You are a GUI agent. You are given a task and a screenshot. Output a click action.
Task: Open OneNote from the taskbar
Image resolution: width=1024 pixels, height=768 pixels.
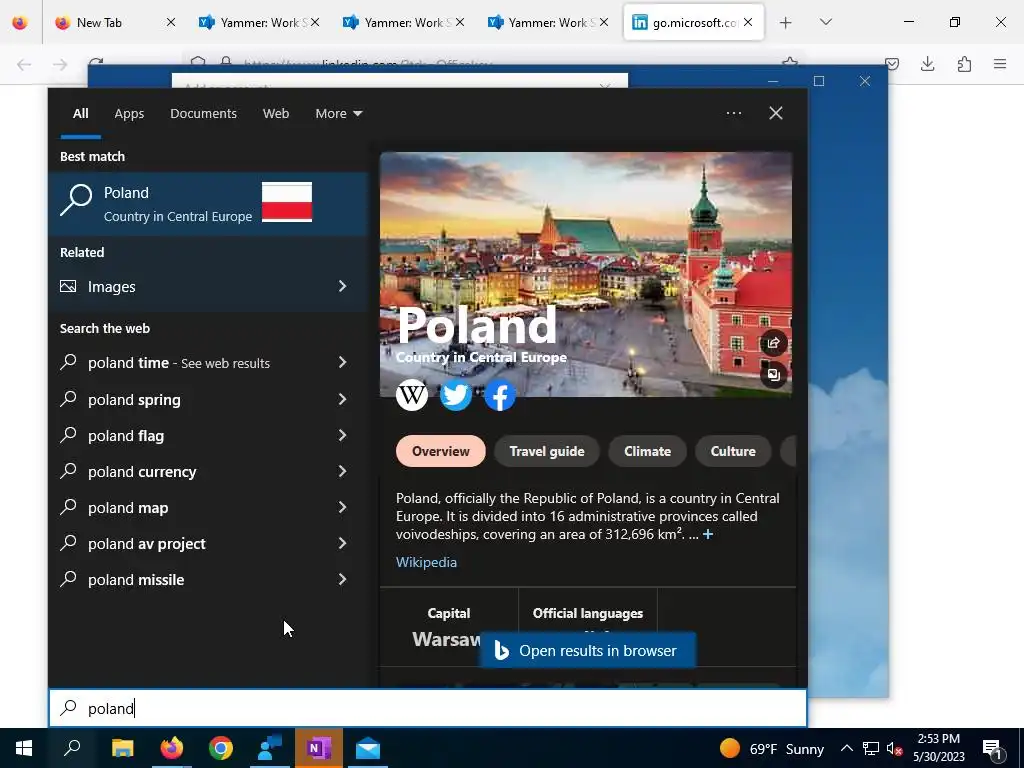(x=319, y=748)
